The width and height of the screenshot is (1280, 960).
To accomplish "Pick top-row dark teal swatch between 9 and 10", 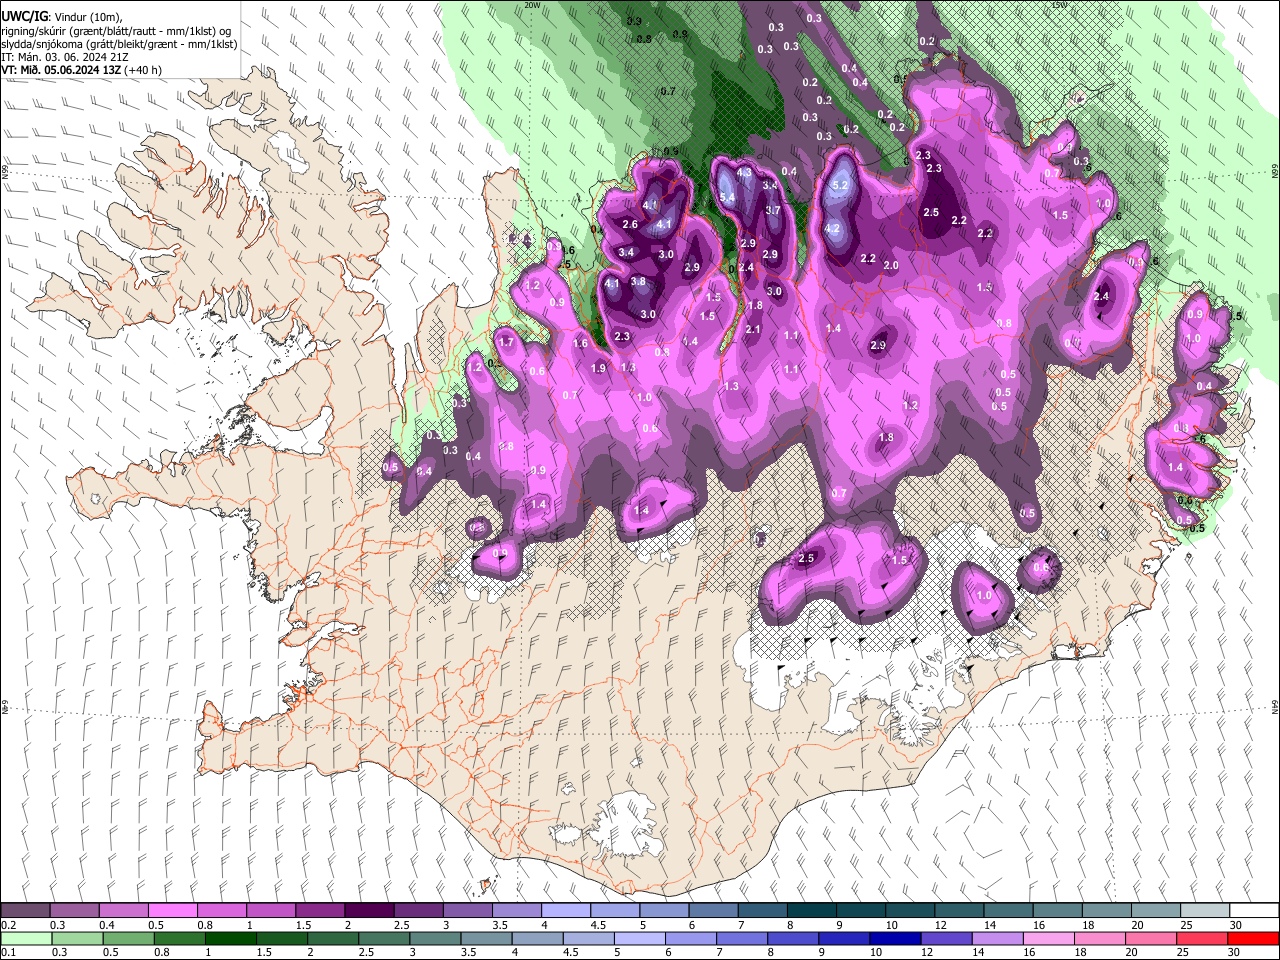I will (x=860, y=911).
